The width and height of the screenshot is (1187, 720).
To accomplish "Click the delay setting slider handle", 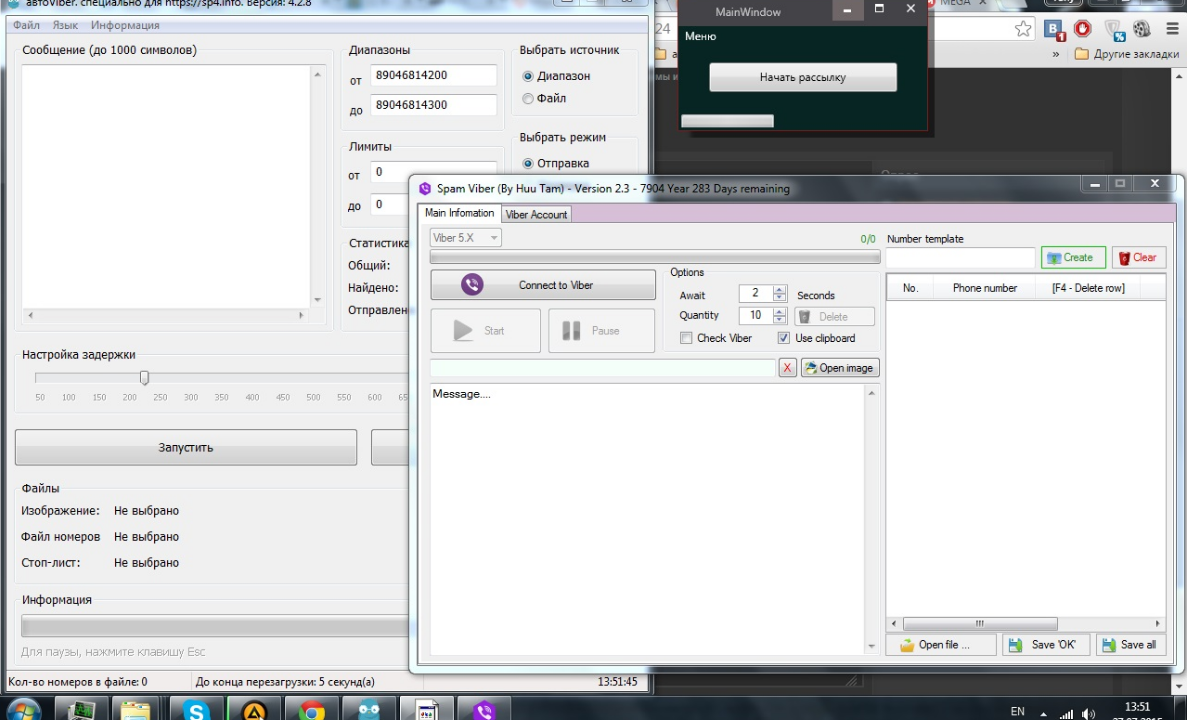I will tap(144, 377).
